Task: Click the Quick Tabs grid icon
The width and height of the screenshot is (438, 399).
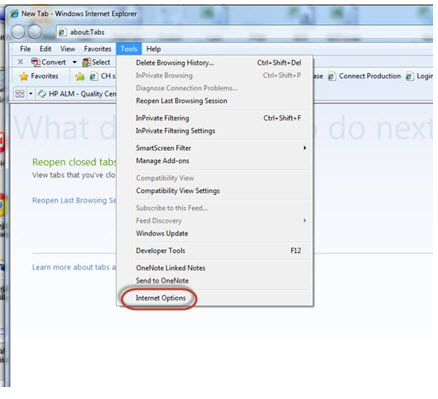Action: [x=20, y=94]
